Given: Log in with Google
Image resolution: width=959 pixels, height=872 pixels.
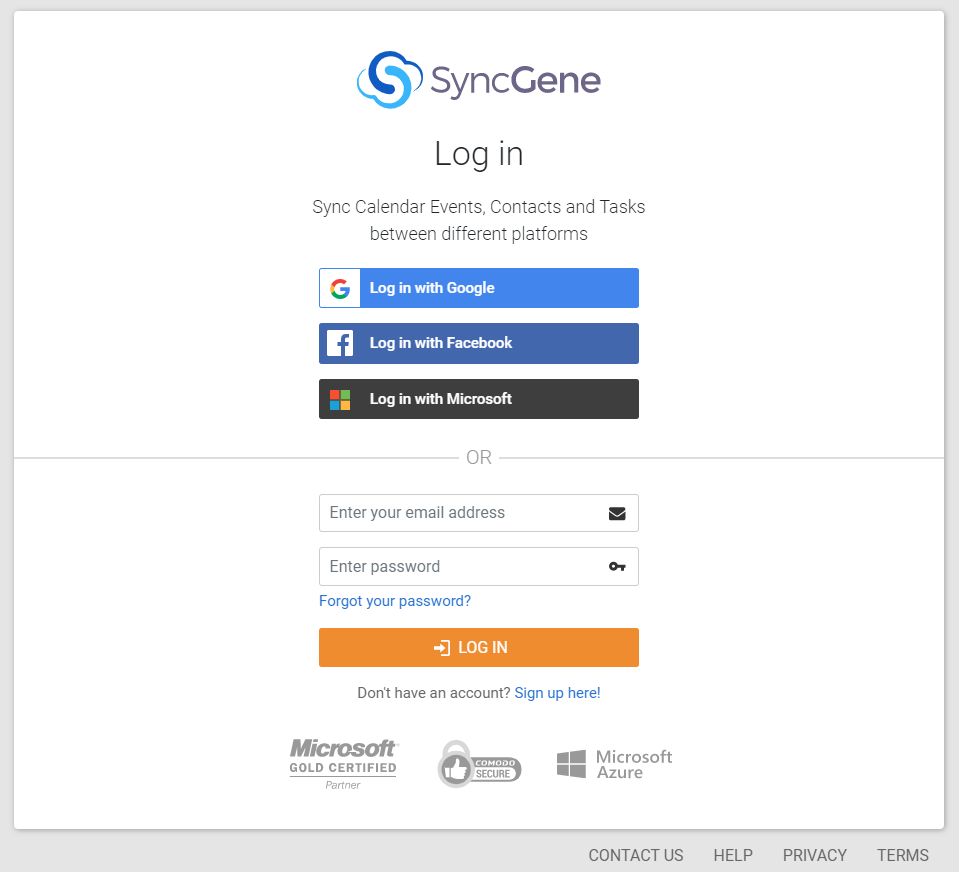Looking at the screenshot, I should [x=479, y=288].
